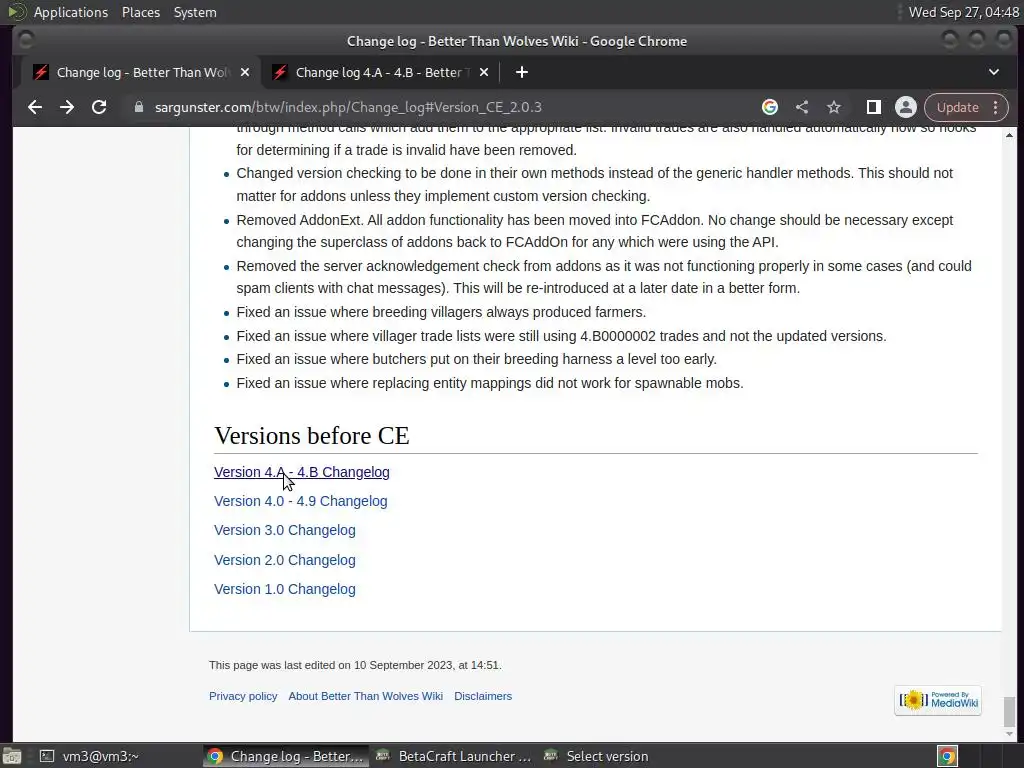Open the Places menu

(x=140, y=12)
